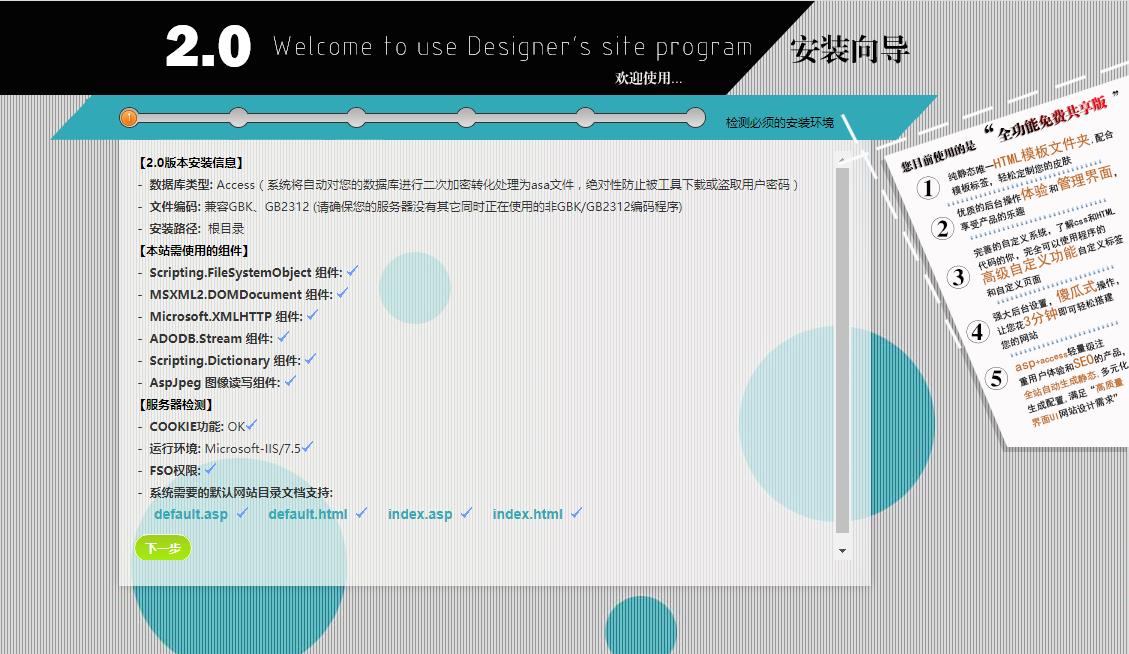Image resolution: width=1129 pixels, height=654 pixels.
Task: Click circled number 2 on the flyer
Action: coord(943,229)
